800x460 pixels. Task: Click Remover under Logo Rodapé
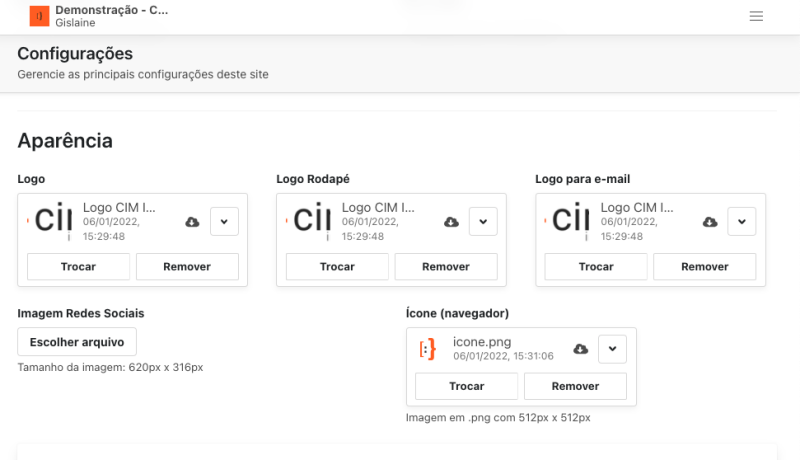click(x=446, y=267)
